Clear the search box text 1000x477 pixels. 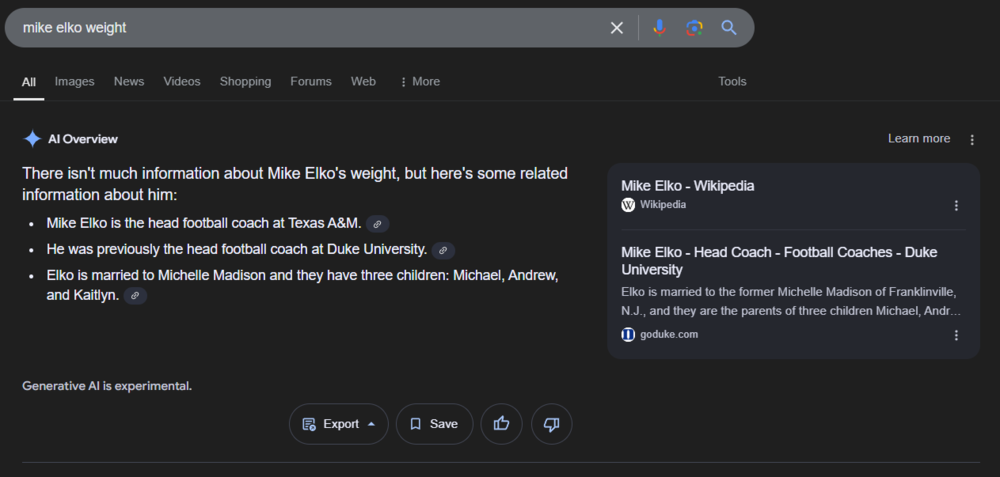617,28
